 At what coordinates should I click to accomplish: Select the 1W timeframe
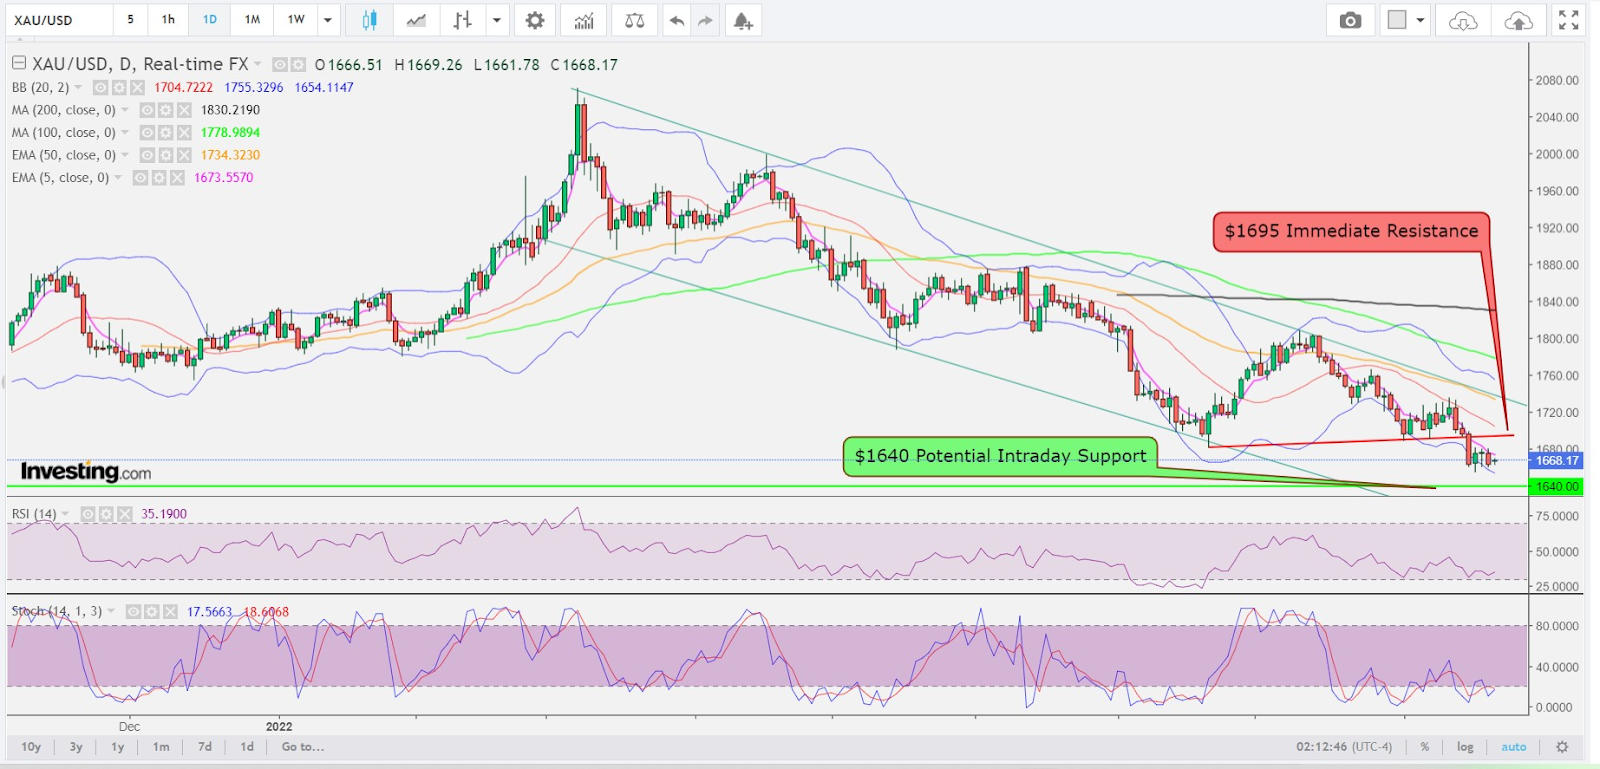point(296,20)
